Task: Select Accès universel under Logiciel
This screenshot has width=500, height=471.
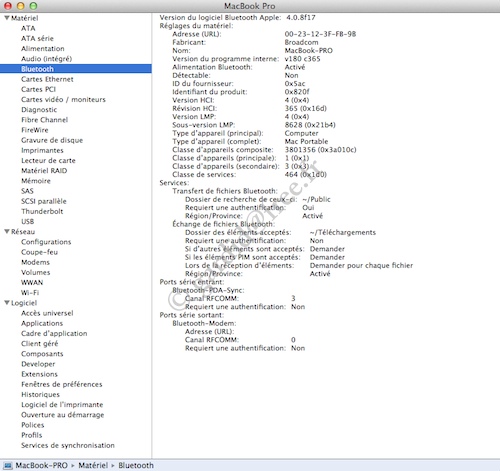Action: pos(47,313)
